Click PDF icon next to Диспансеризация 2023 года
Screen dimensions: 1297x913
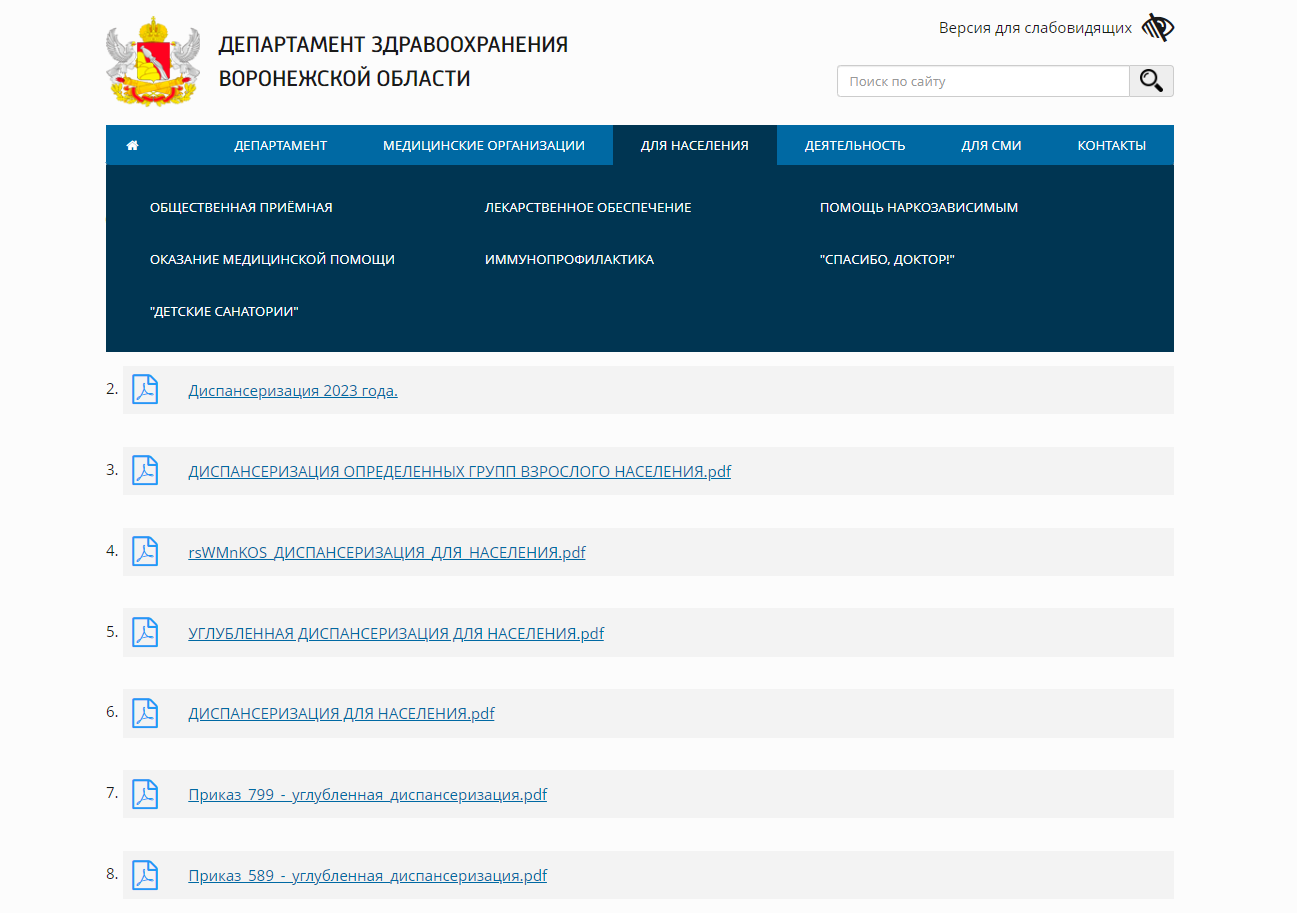pos(146,390)
